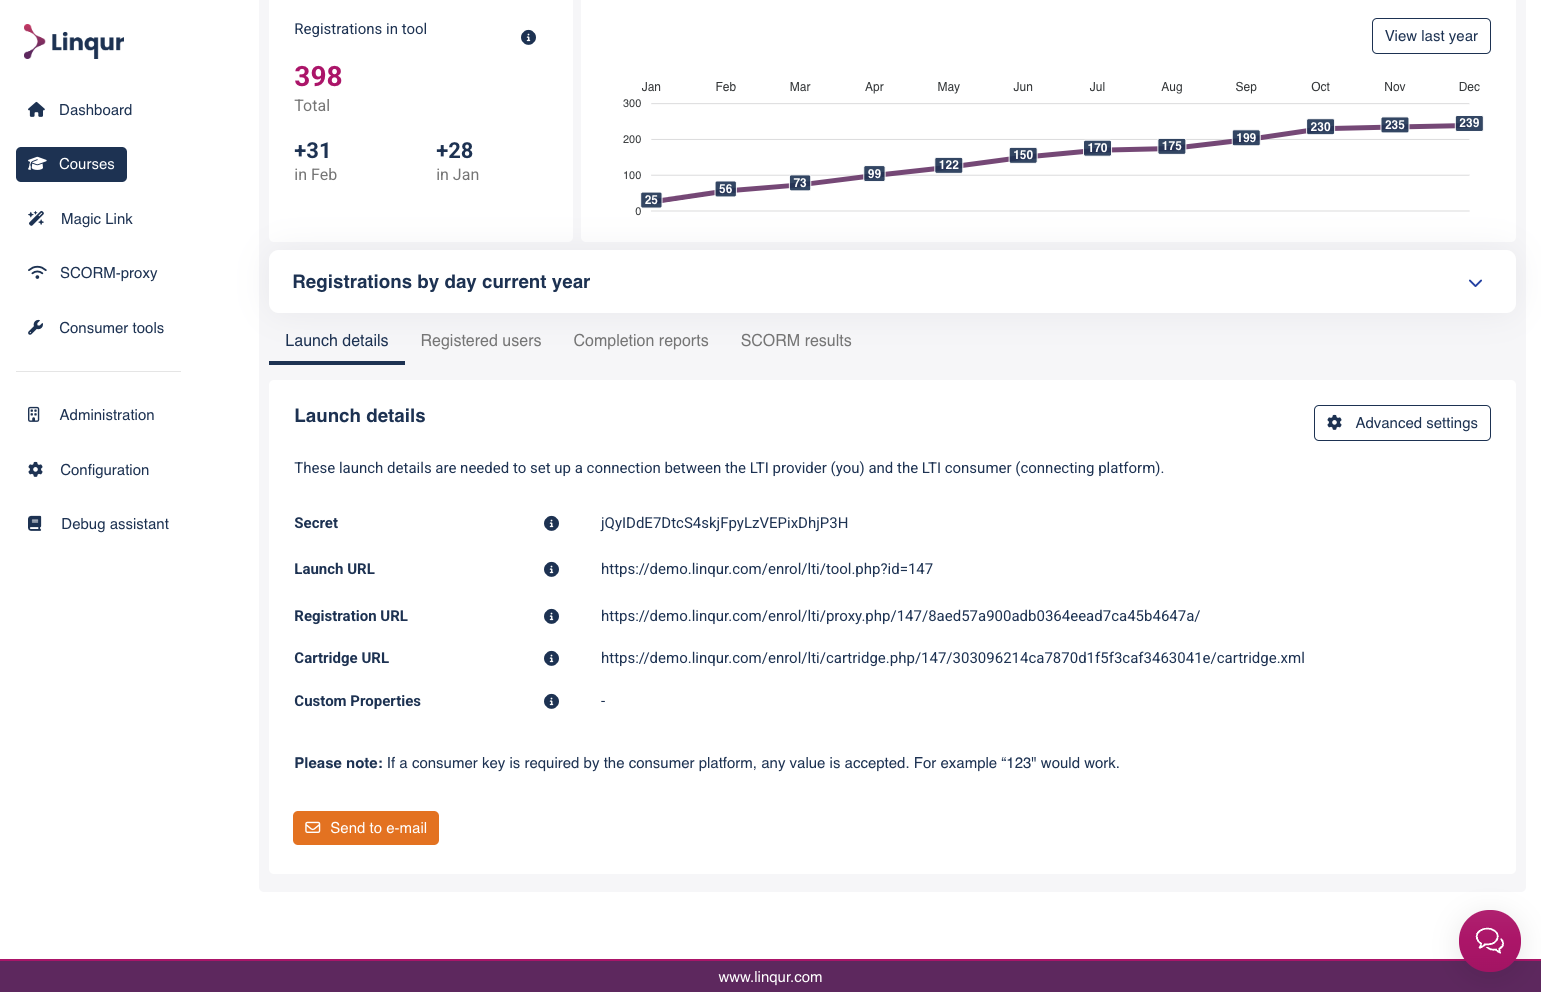This screenshot has height=992, width=1541.
Task: Click the Launch URL value ending id=147
Action: click(x=767, y=569)
